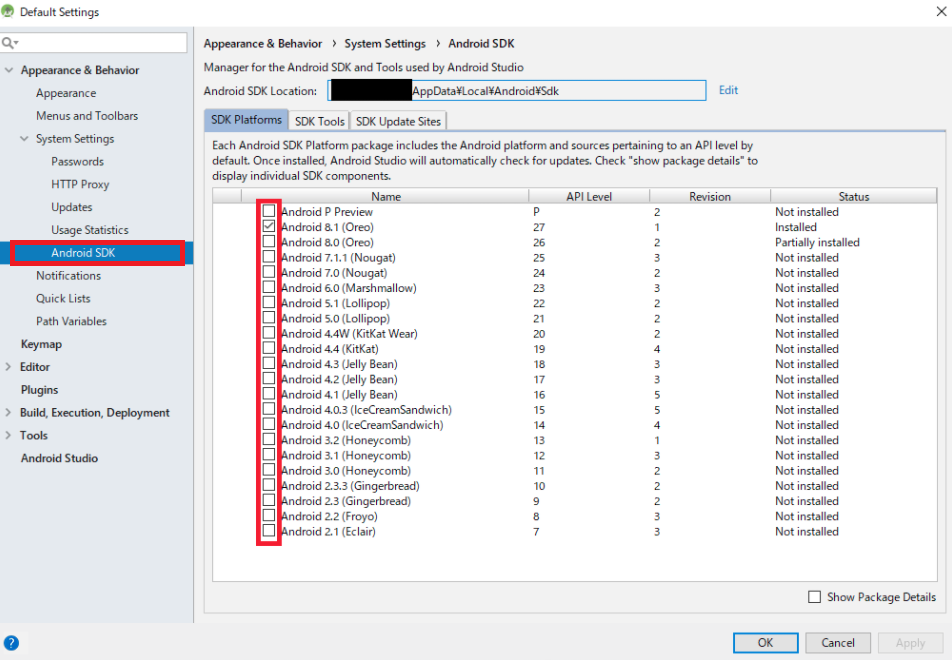This screenshot has width=952, height=660.
Task: Switch to the SDK Tools tab
Action: pos(319,121)
